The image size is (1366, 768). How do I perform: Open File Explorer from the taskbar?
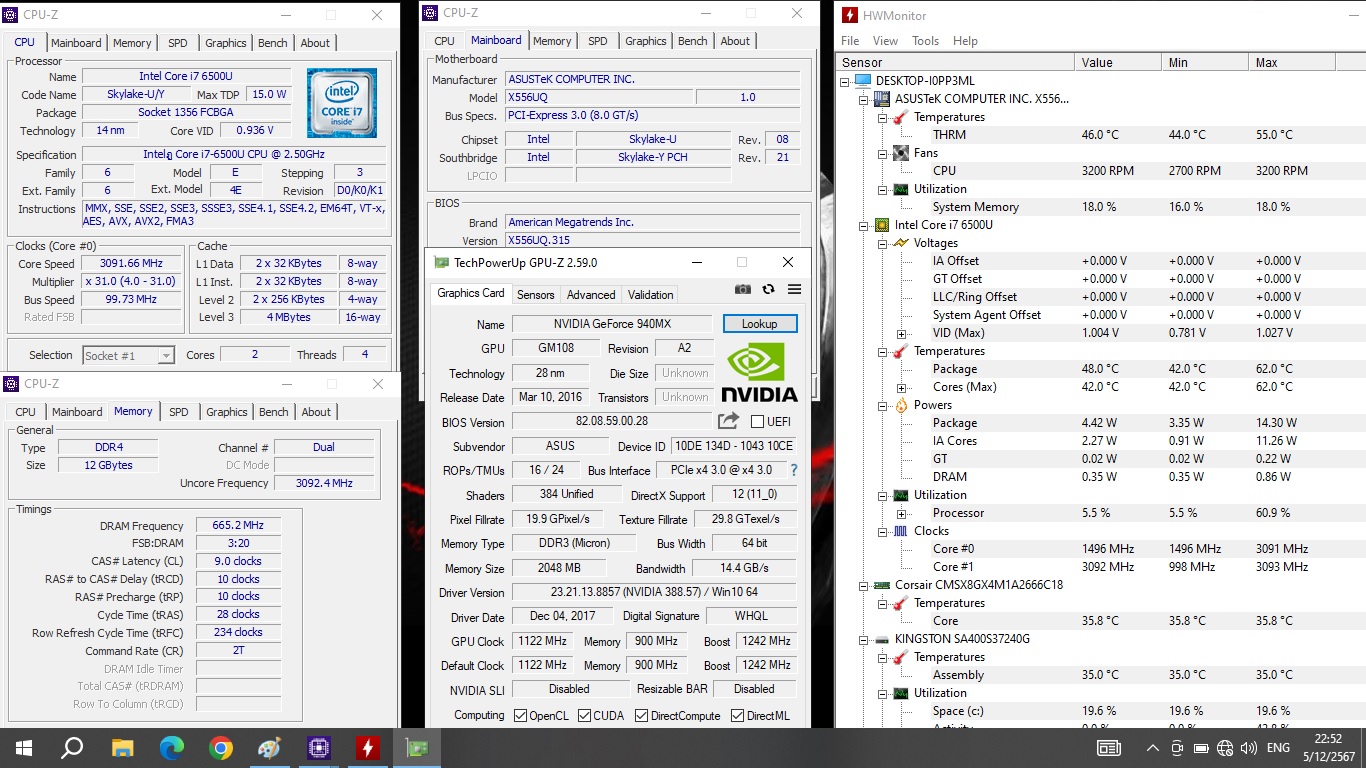(x=122, y=748)
